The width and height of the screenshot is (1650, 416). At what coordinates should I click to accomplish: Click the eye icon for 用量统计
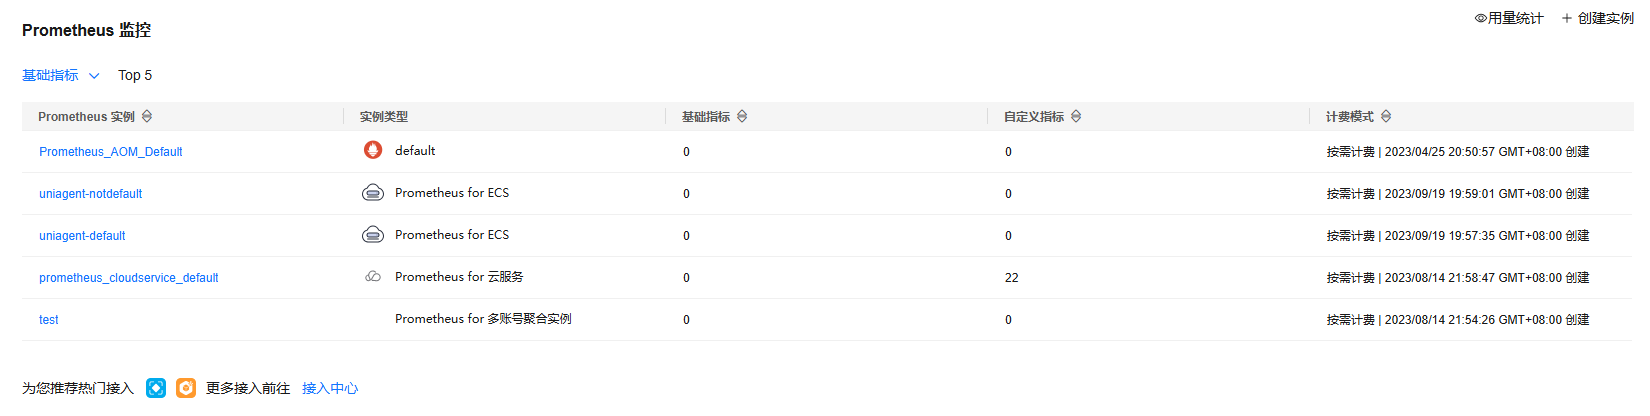point(1481,18)
